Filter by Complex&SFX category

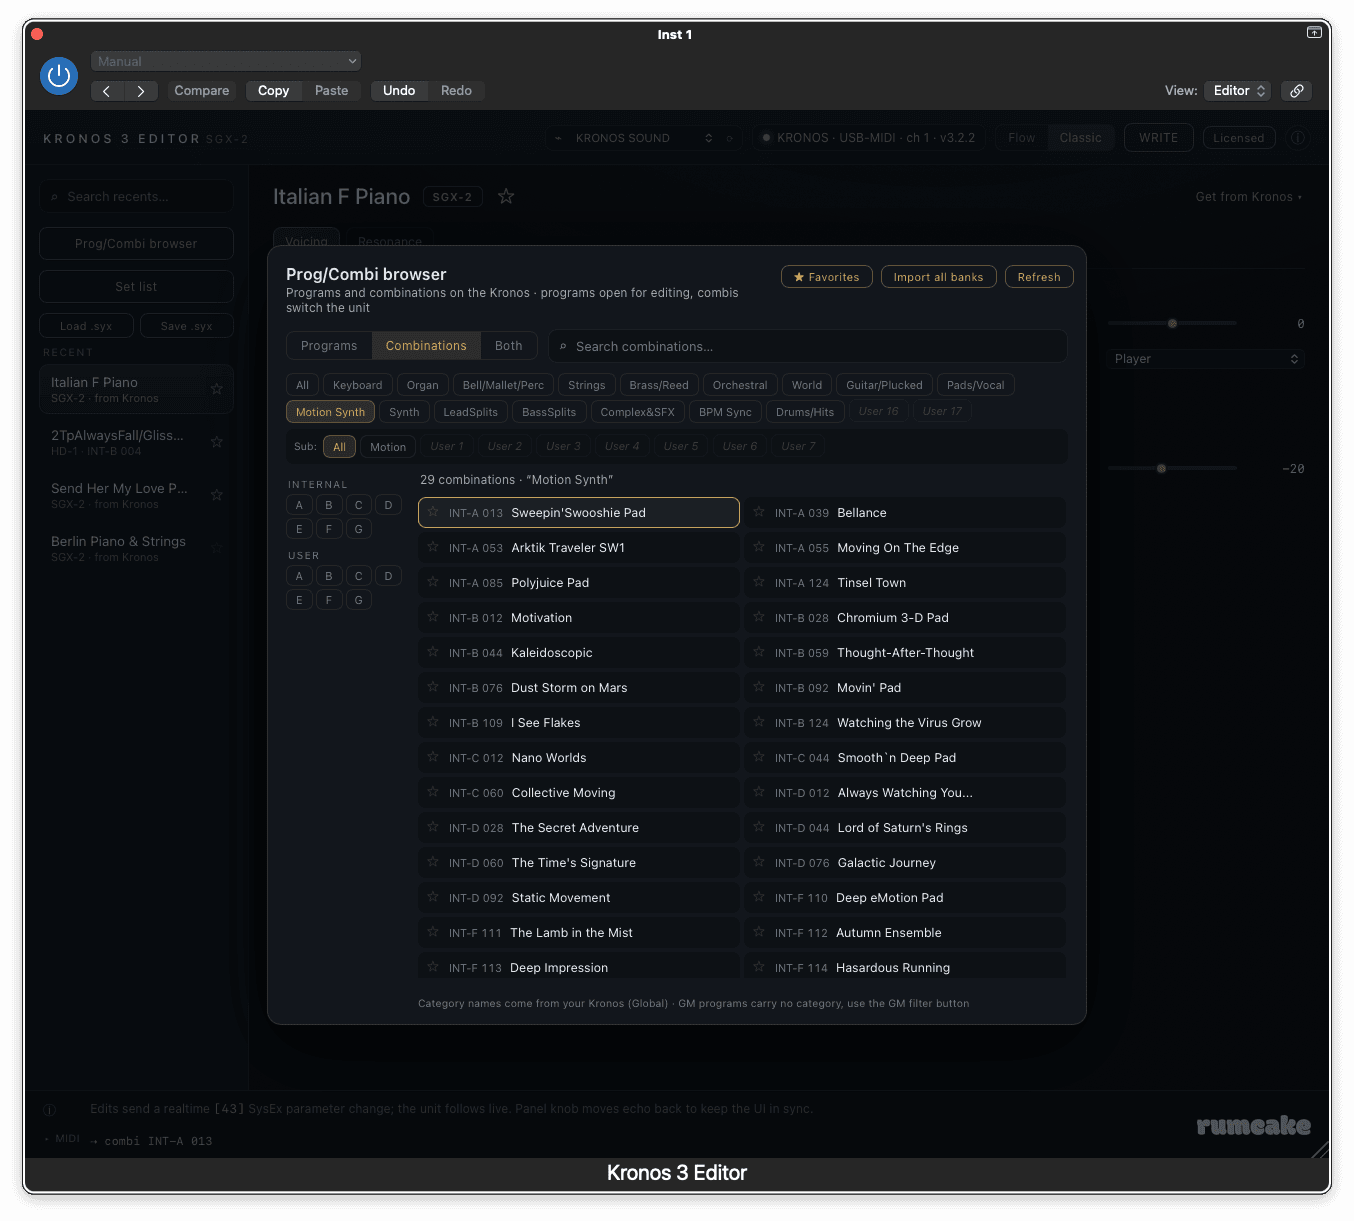click(637, 412)
